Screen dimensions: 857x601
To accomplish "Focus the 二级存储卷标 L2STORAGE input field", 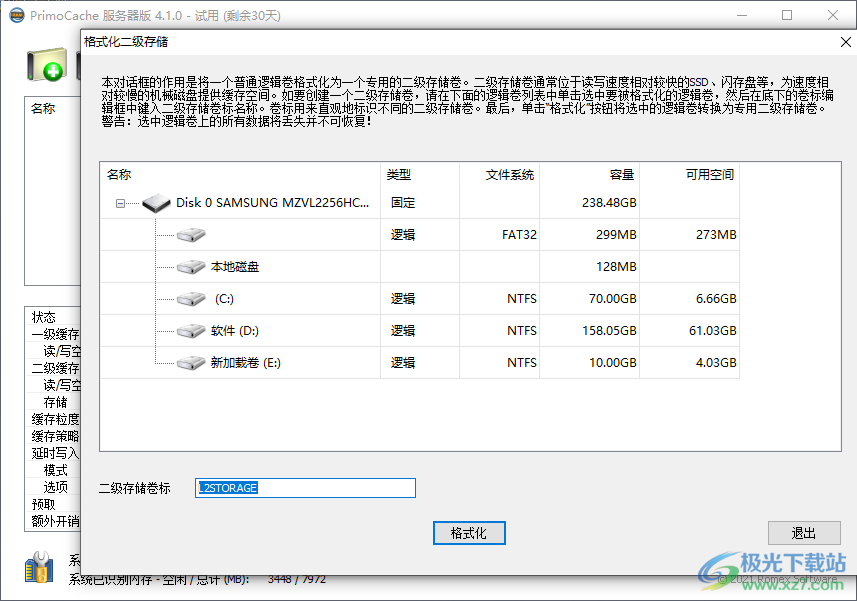I will [x=306, y=488].
